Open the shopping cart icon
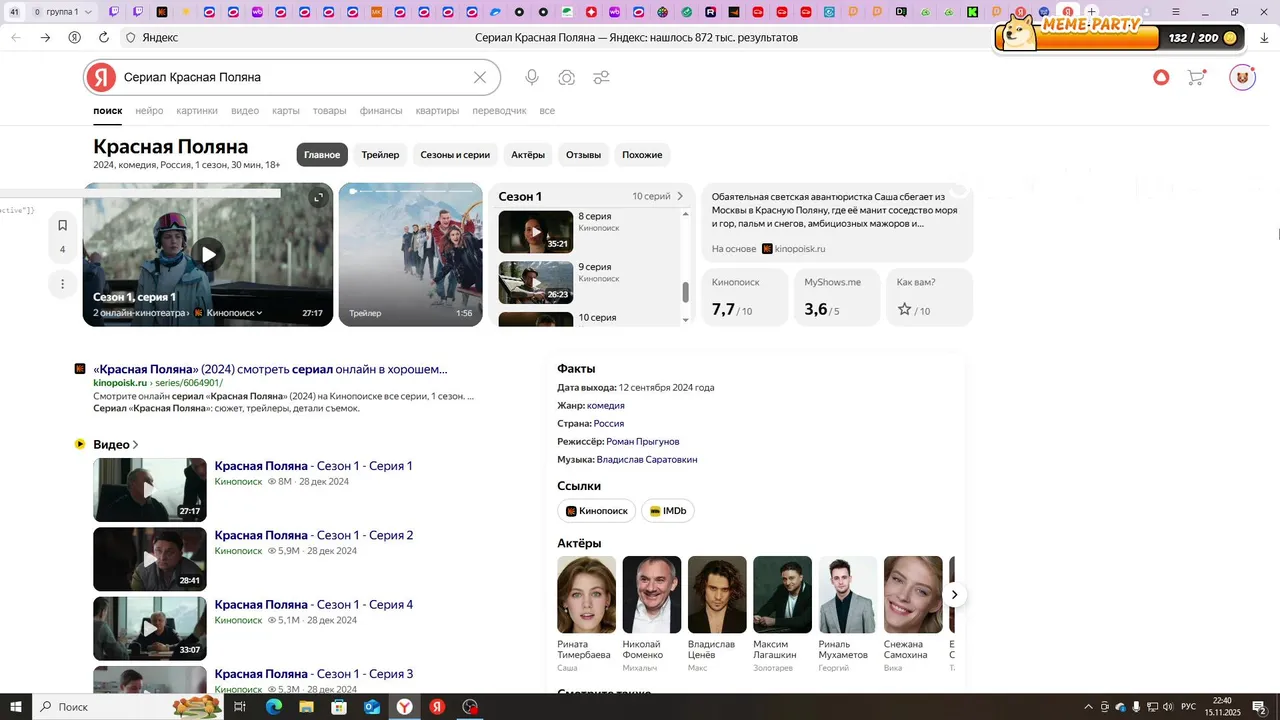The image size is (1280, 720). tap(1196, 77)
